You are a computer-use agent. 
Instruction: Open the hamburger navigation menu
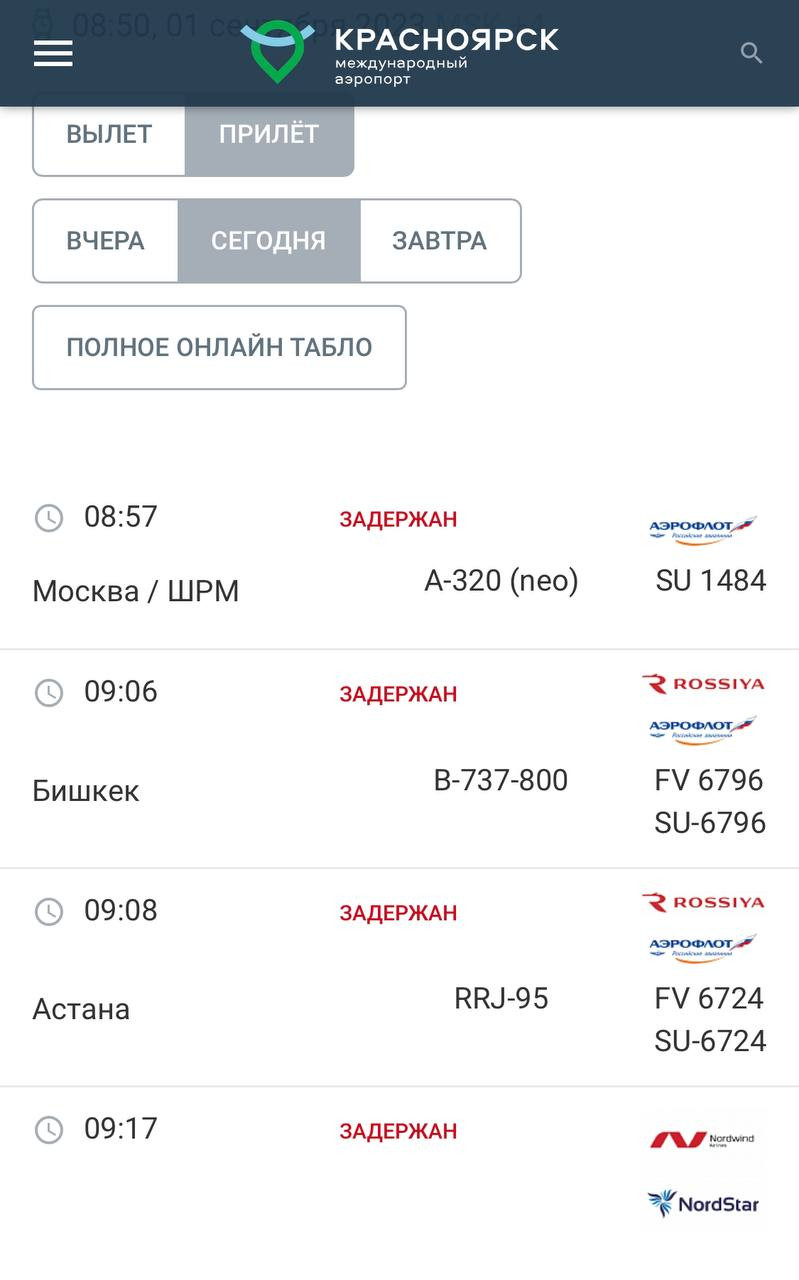click(x=53, y=53)
